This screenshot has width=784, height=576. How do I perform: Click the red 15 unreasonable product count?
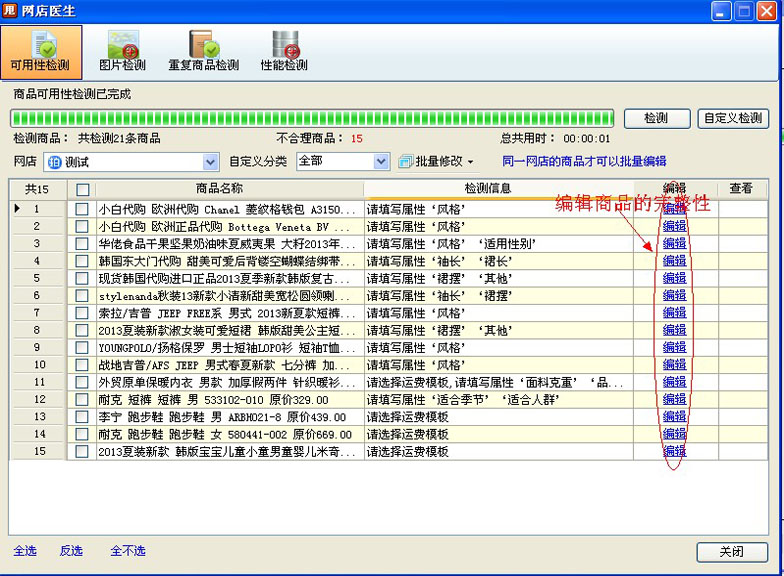(356, 139)
